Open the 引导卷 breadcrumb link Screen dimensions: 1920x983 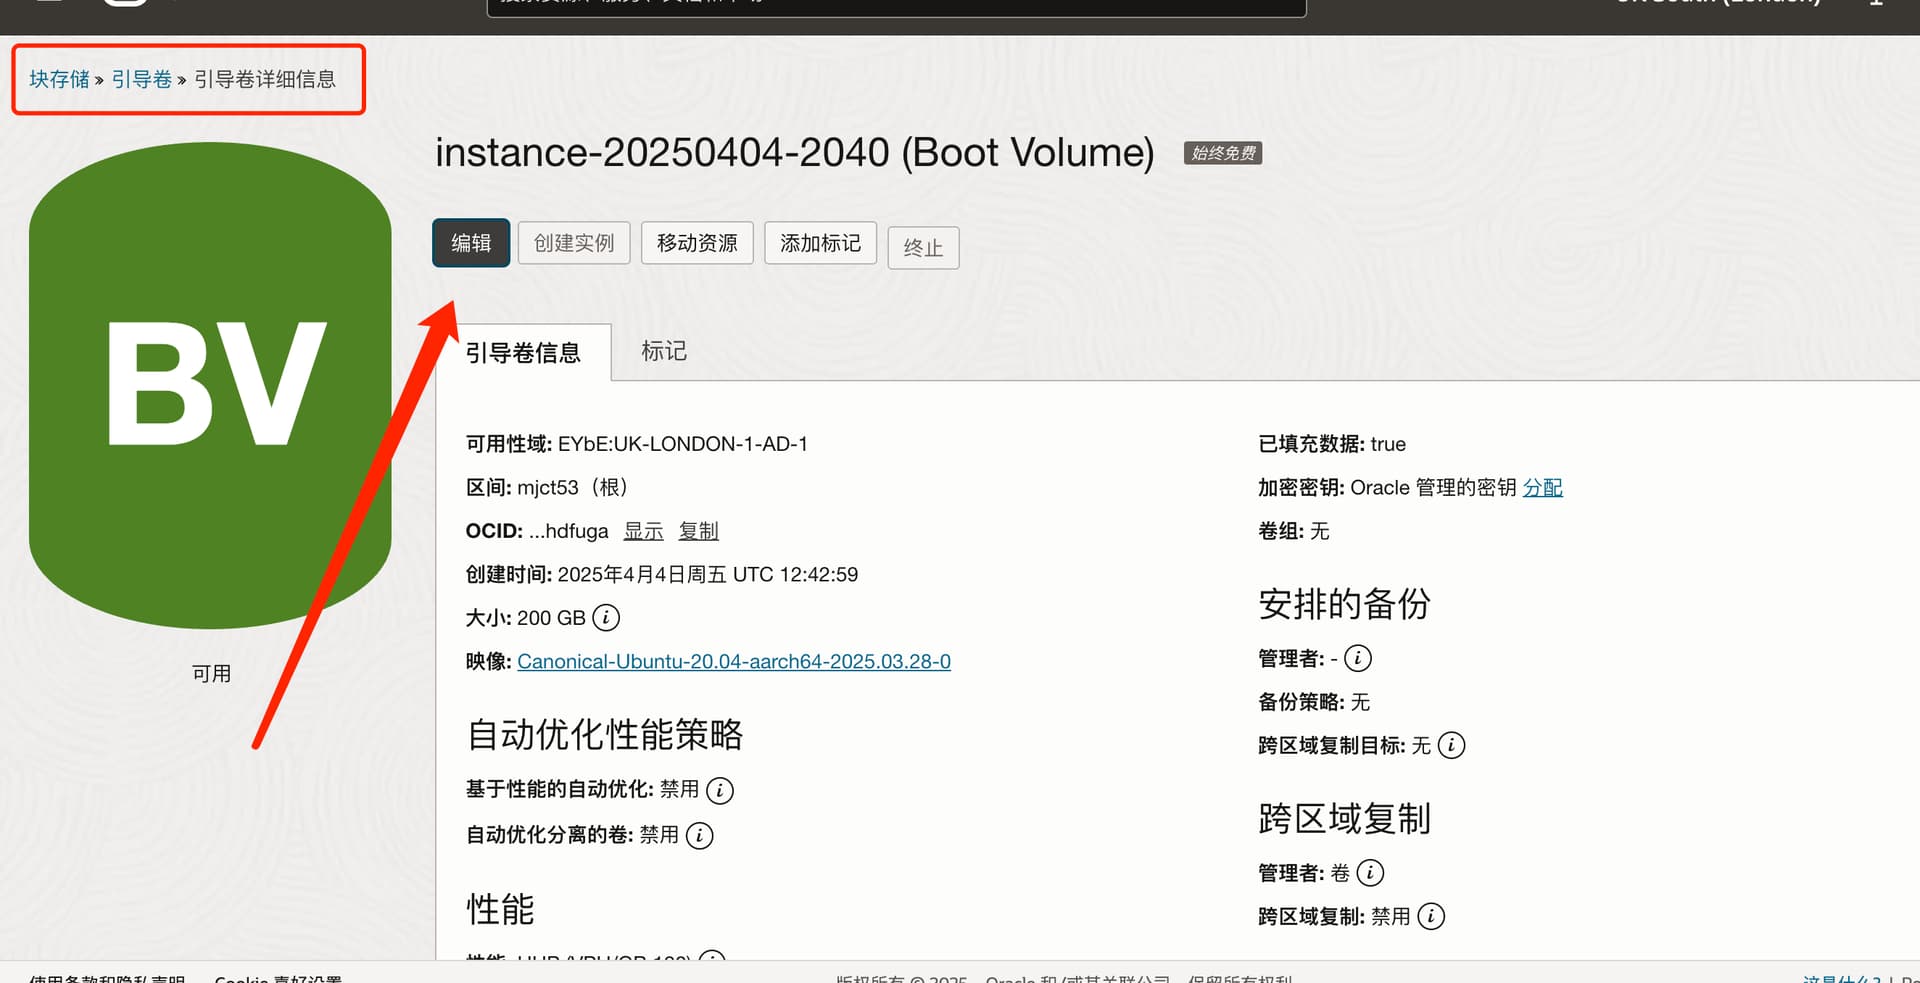141,79
